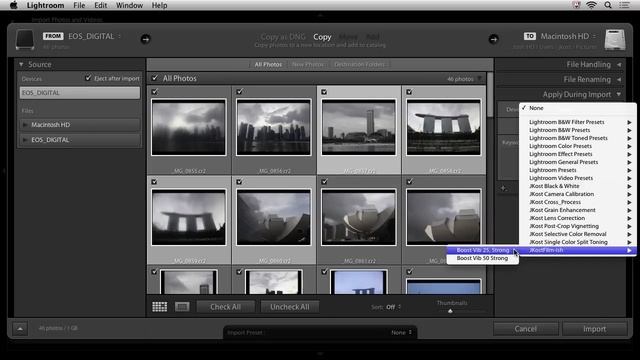Viewport: 640px width, 360px height.
Task: Click the plus icon in right panel
Action: pyautogui.click(x=503, y=188)
